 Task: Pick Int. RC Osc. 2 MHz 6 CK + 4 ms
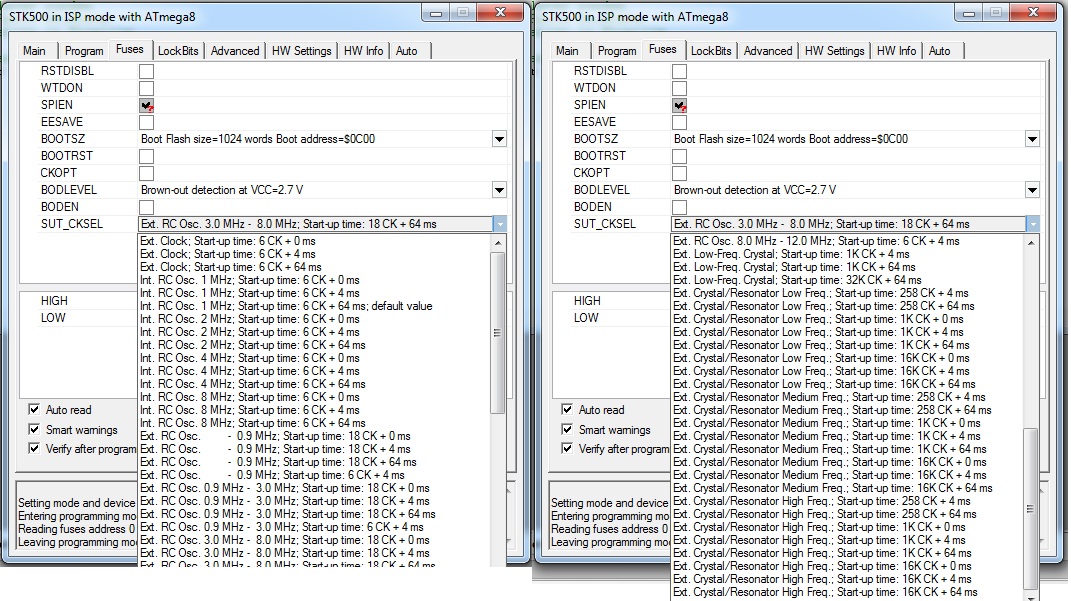pyautogui.click(x=249, y=332)
